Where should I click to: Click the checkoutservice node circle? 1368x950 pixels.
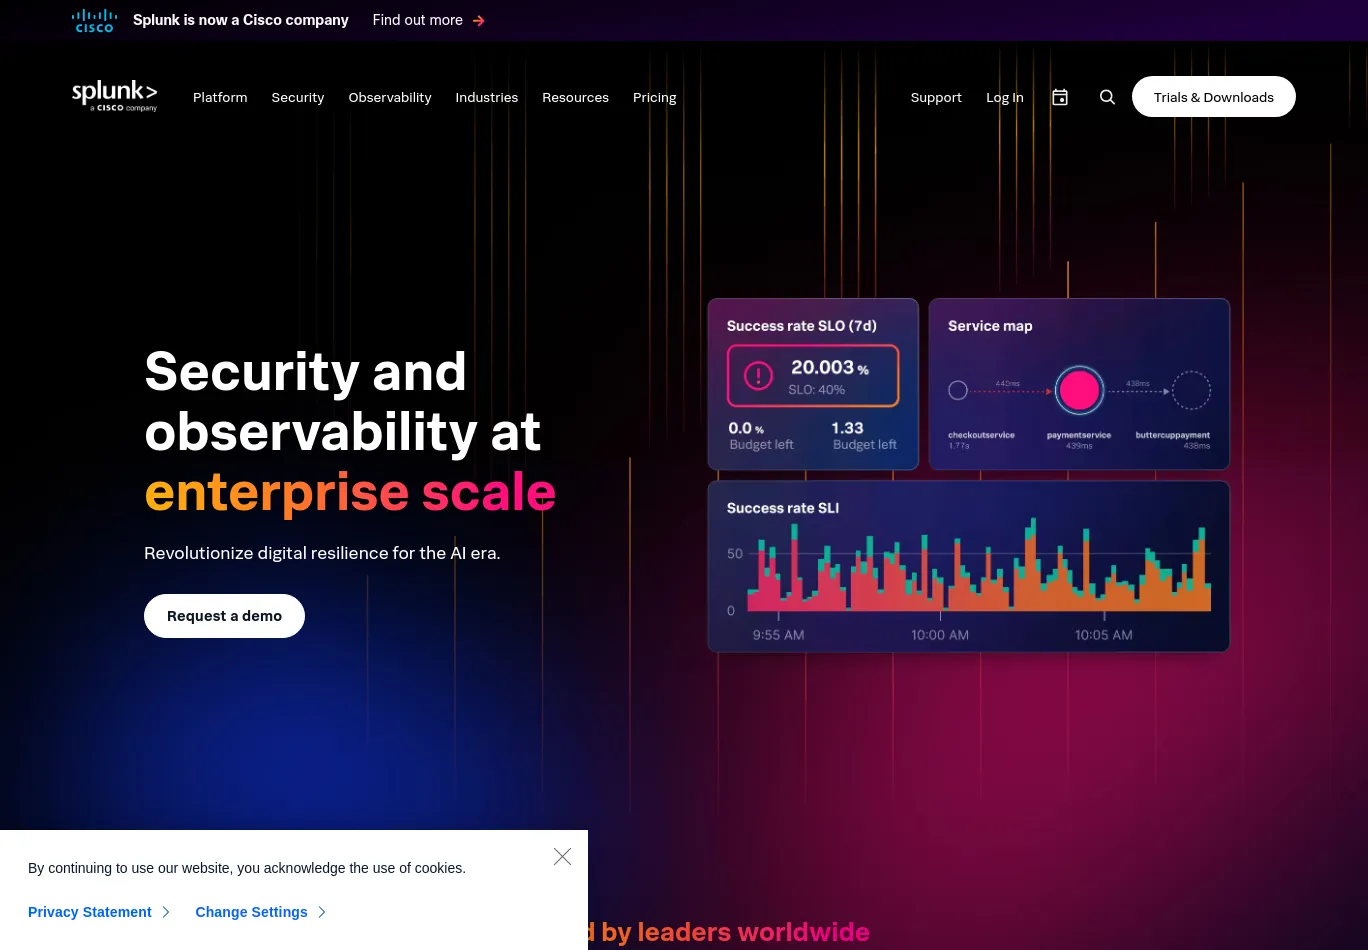click(x=958, y=390)
